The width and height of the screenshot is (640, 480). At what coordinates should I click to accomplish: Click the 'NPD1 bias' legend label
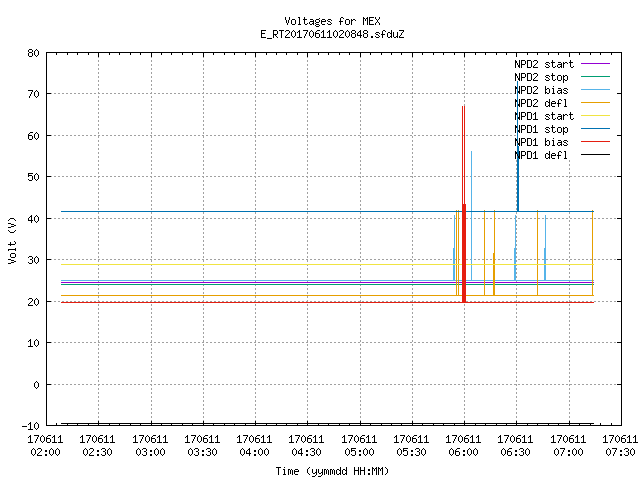pyautogui.click(x=541, y=142)
